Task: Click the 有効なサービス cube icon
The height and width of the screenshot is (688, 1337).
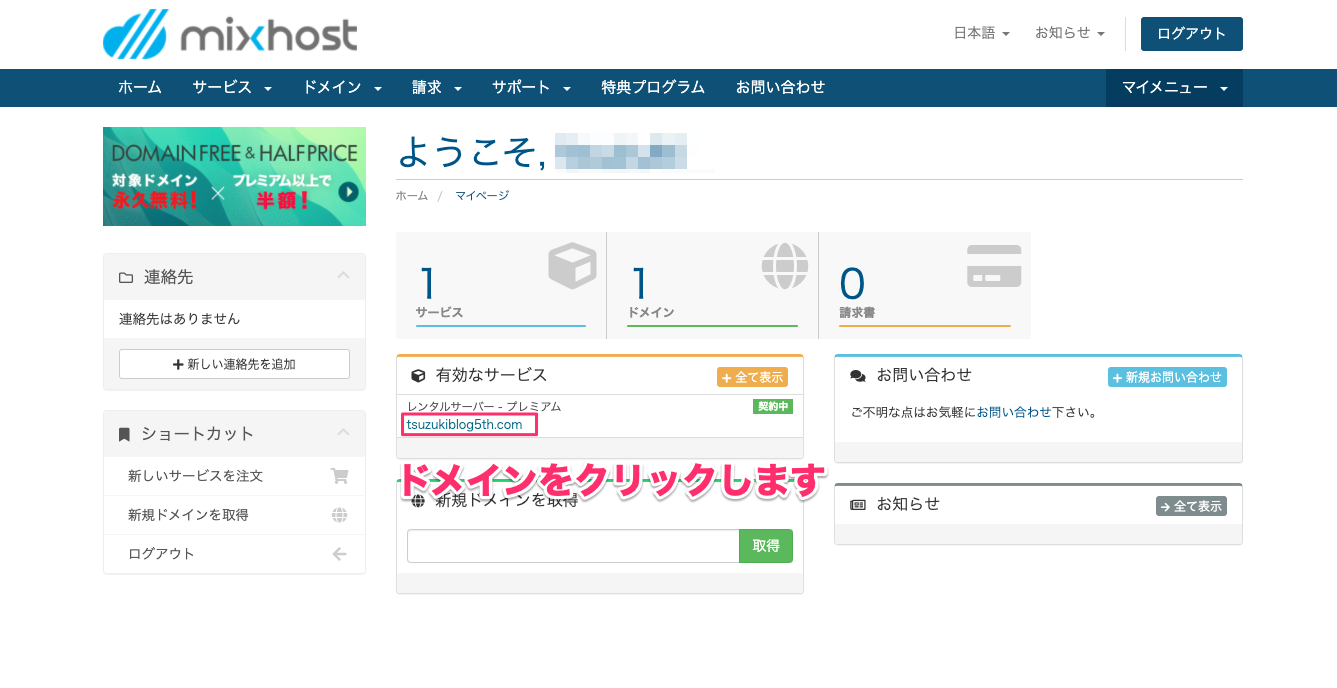Action: click(418, 376)
